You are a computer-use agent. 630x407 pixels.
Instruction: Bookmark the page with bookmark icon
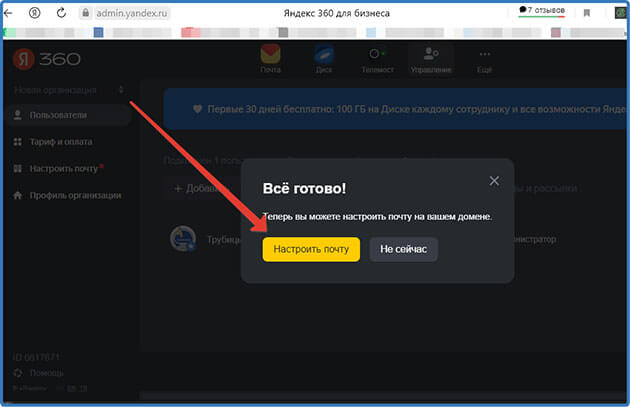[x=587, y=13]
